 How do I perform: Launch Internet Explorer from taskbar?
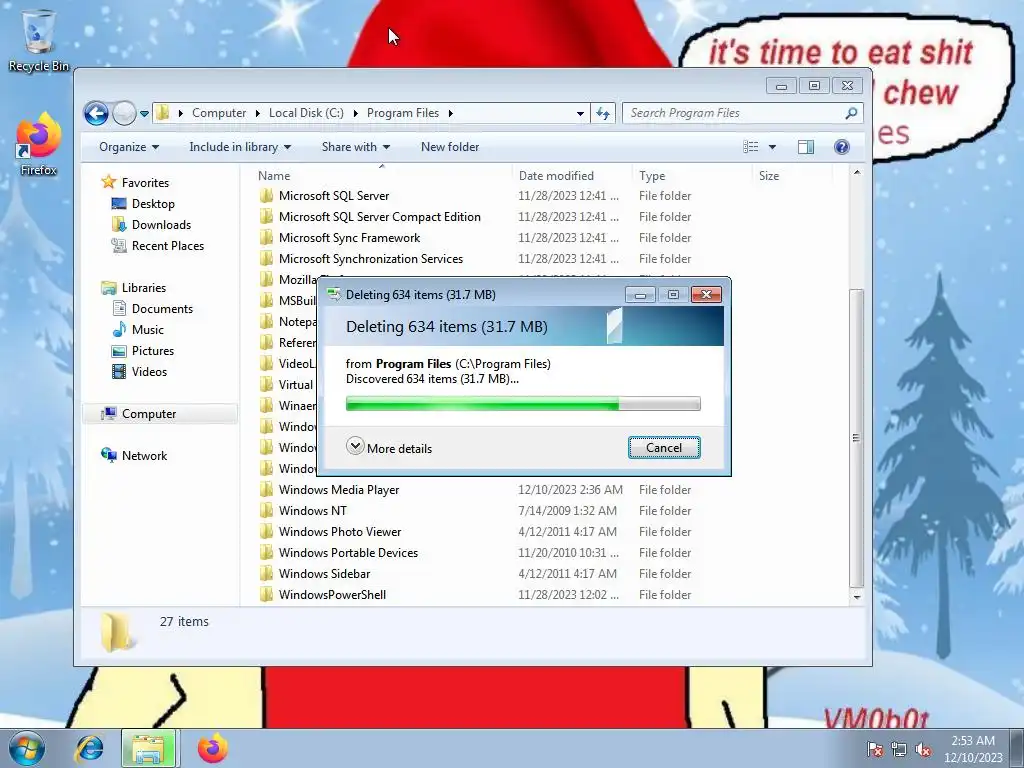click(89, 749)
